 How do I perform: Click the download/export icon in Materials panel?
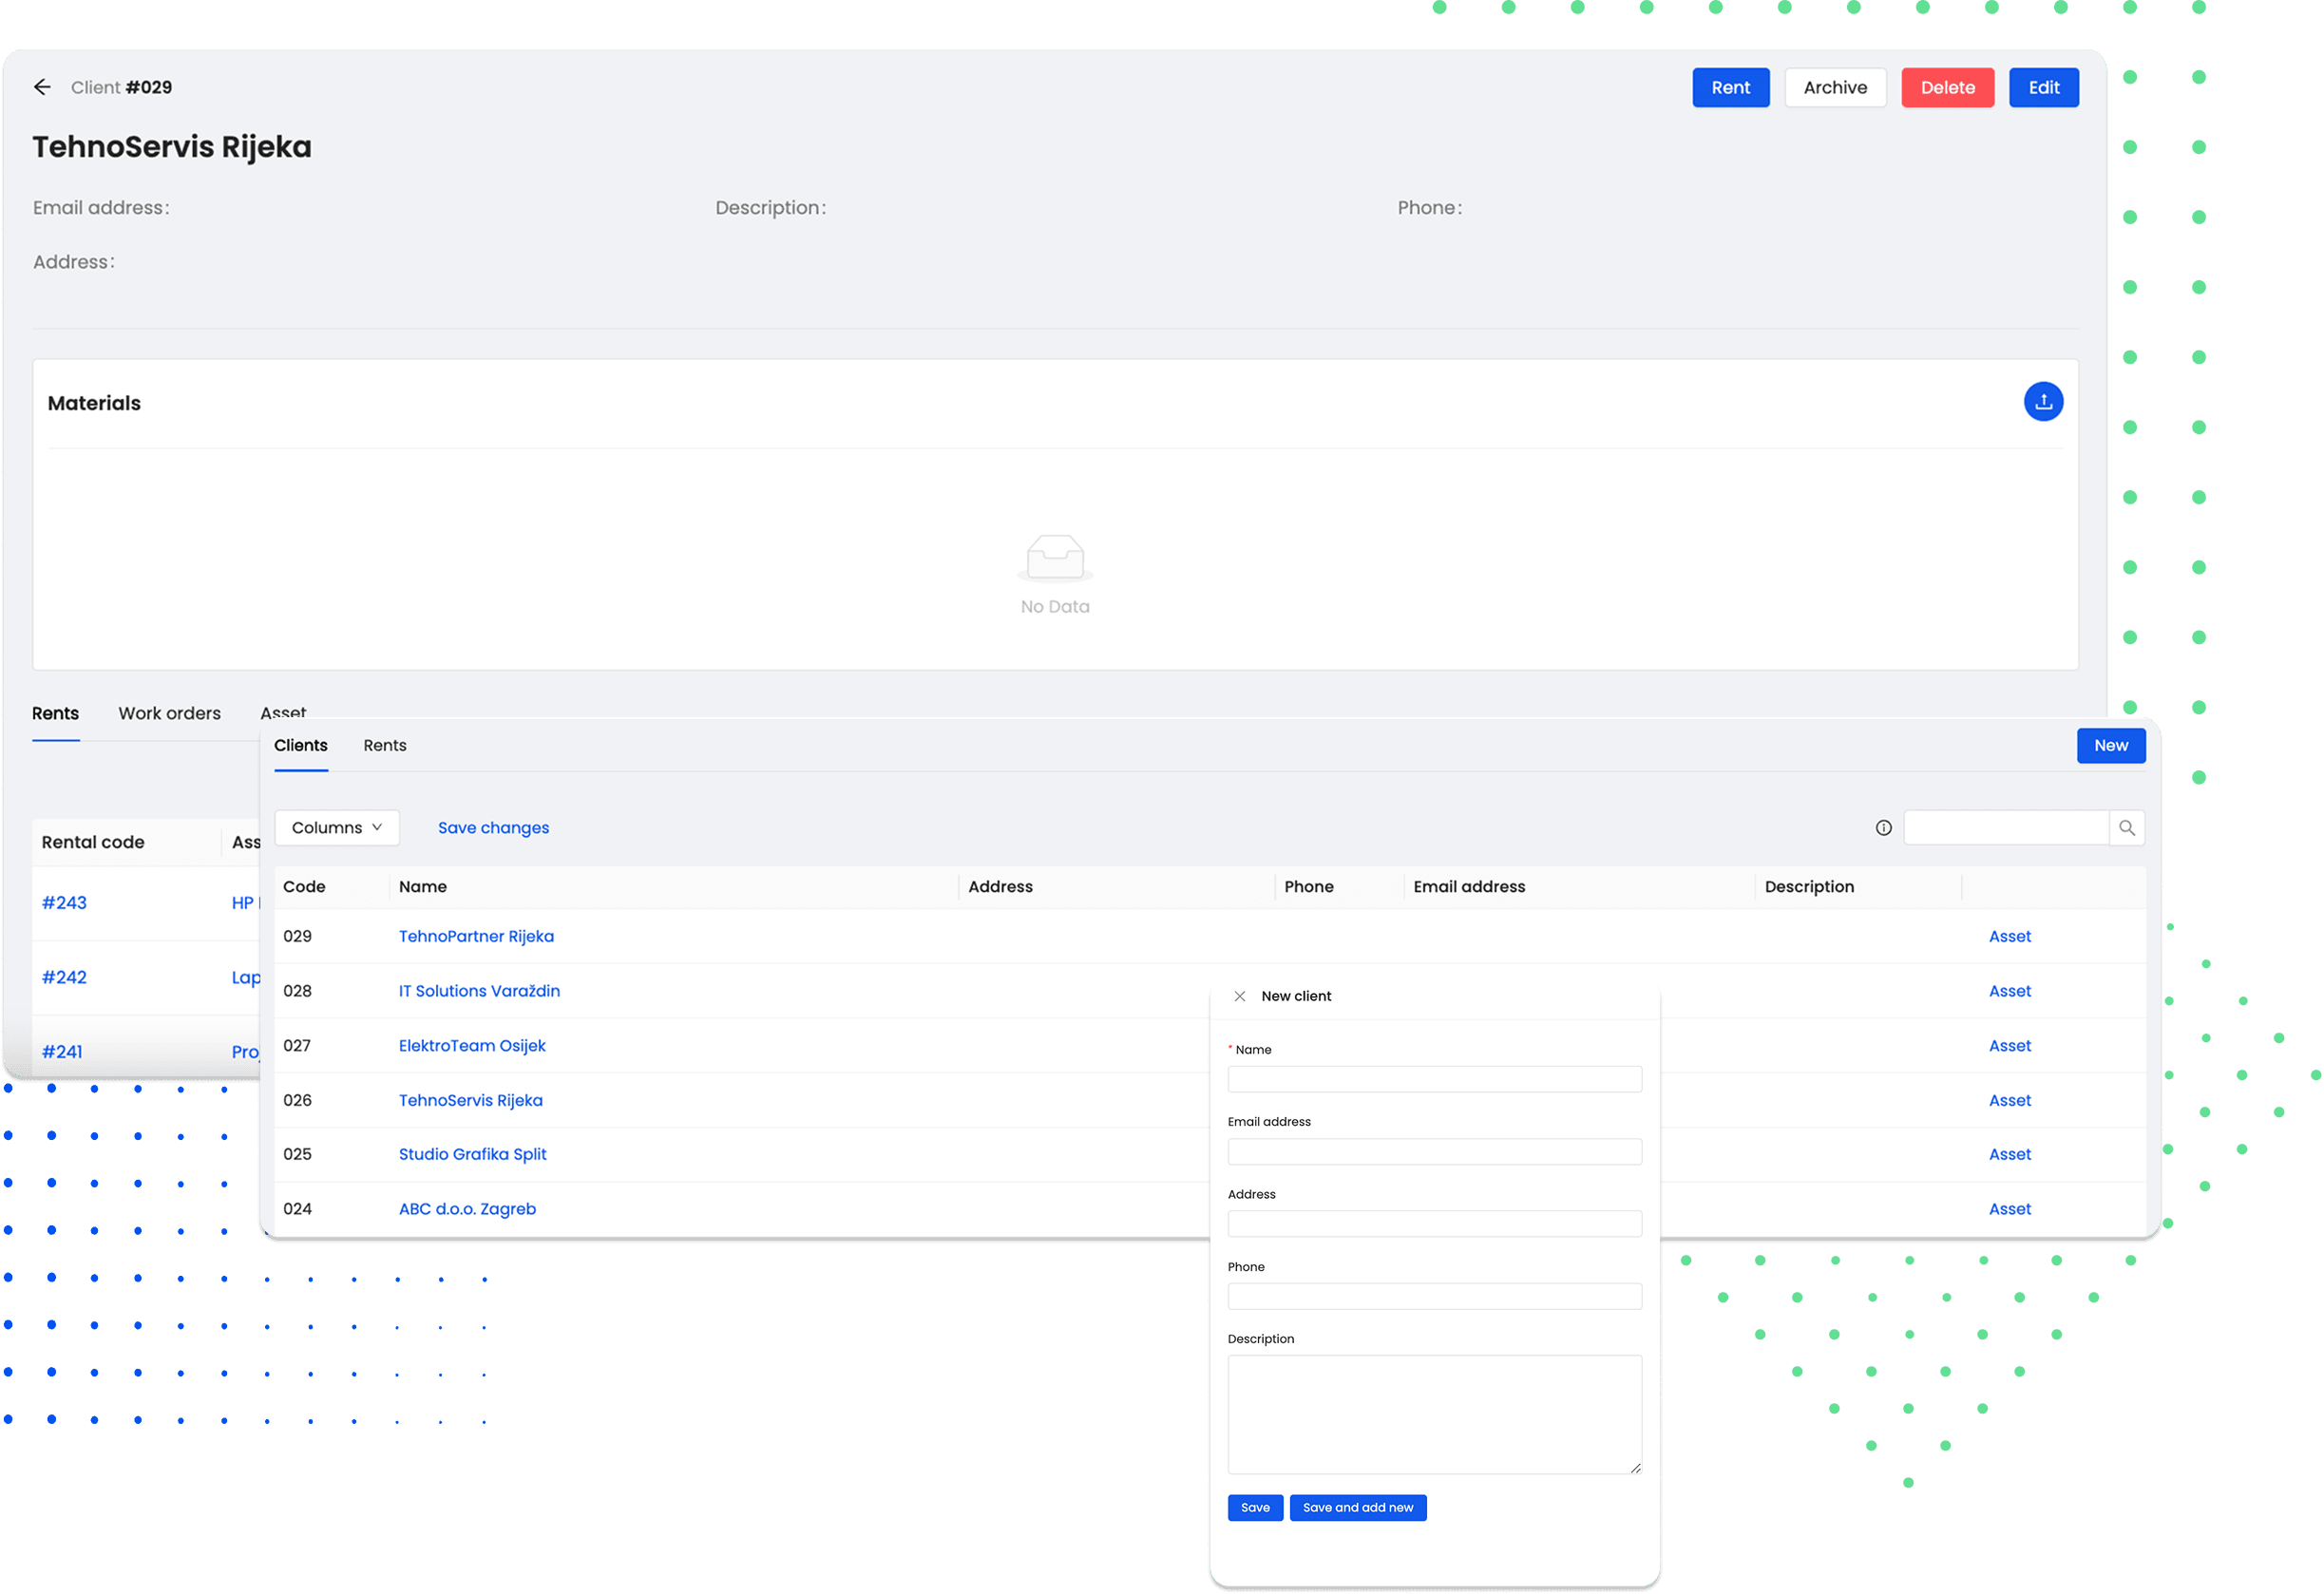click(2043, 401)
